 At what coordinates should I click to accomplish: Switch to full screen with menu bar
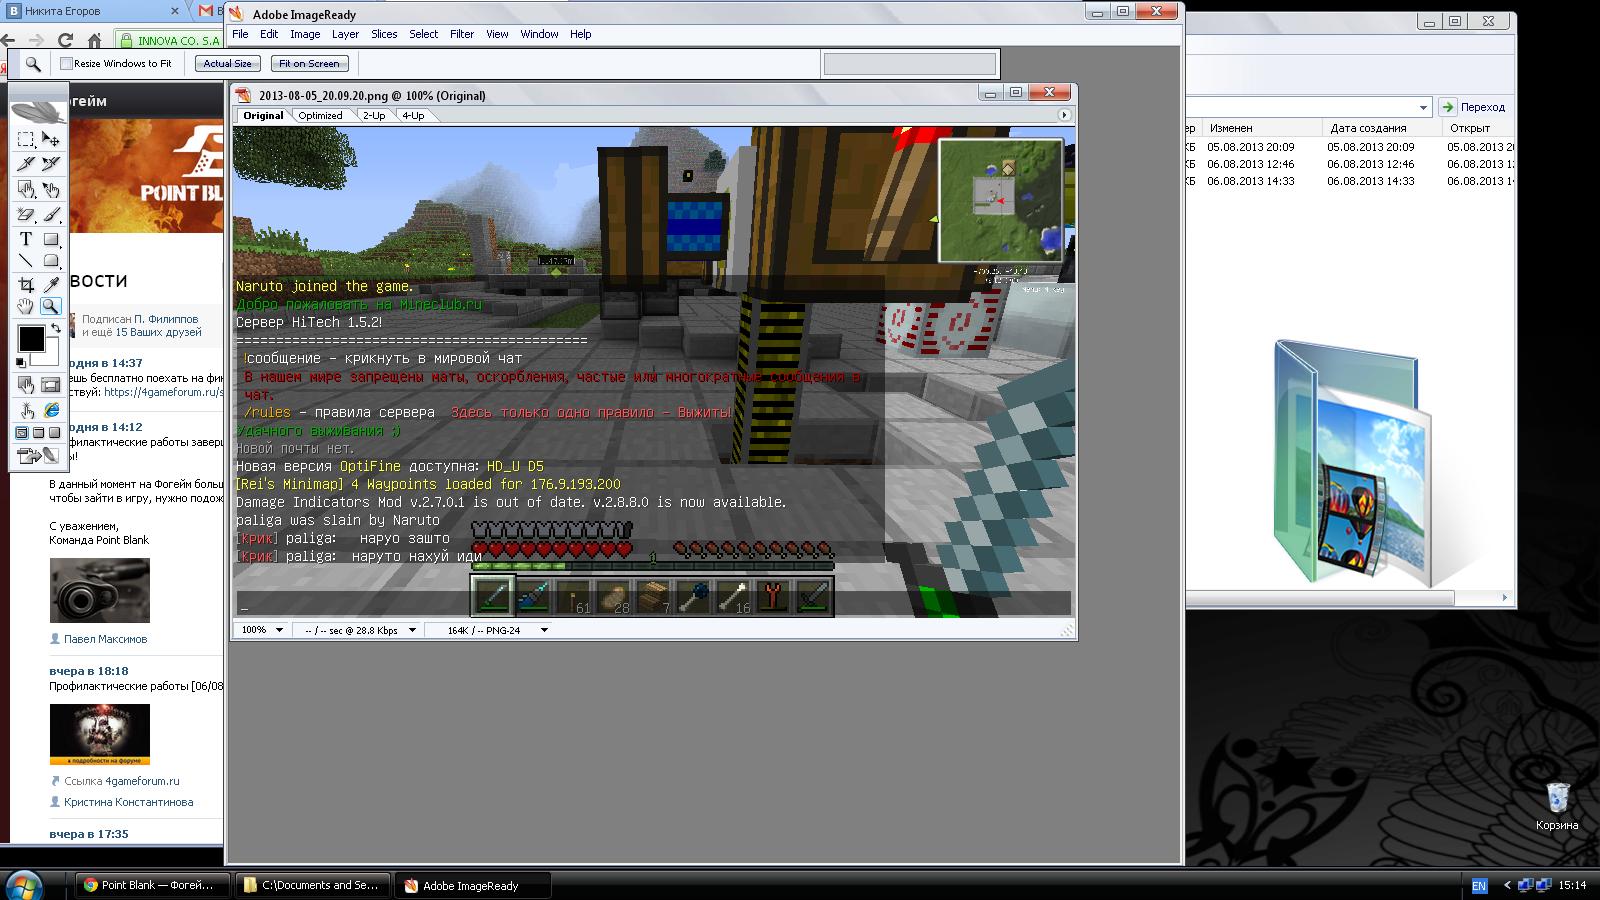point(38,433)
